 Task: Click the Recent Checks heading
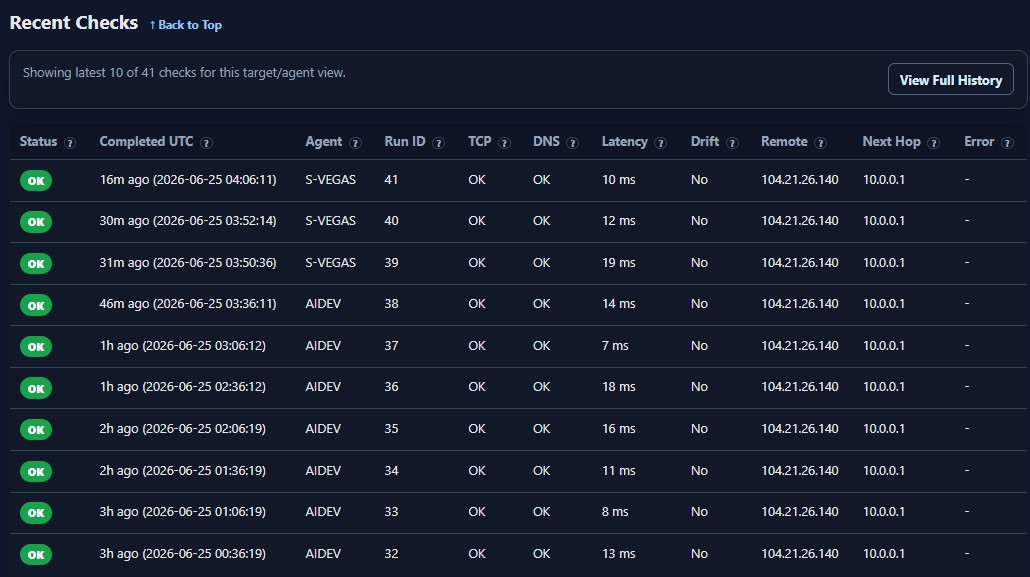[74, 22]
